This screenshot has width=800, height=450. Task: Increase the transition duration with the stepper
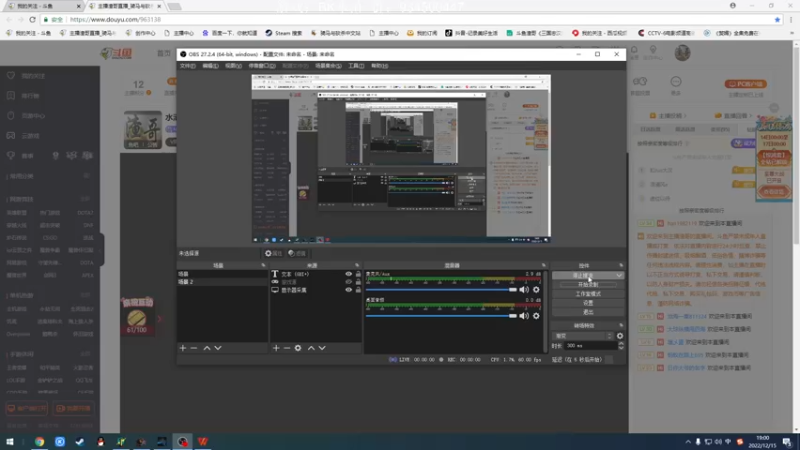pos(621,343)
